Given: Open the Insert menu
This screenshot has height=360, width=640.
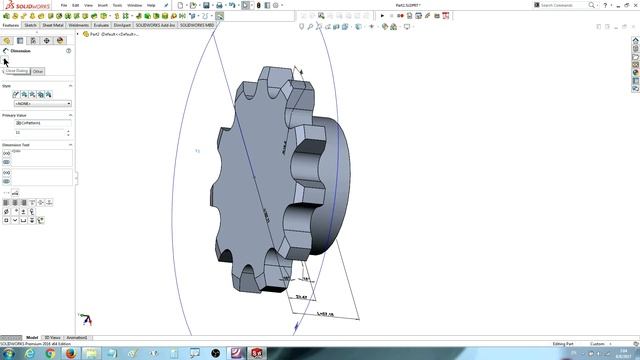Looking at the screenshot, I should (x=103, y=5).
